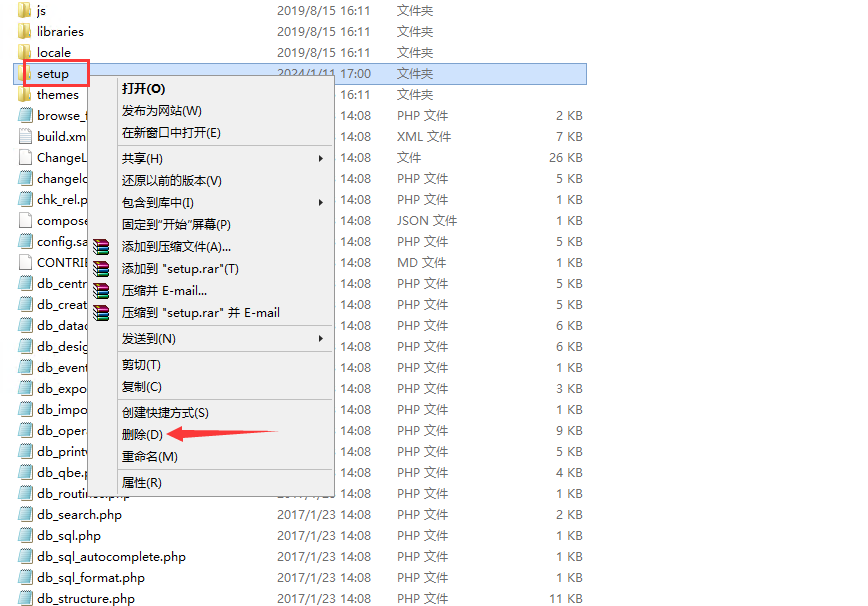Open 属性(R) from the context menu
The height and width of the screenshot is (606, 868).
(x=142, y=483)
